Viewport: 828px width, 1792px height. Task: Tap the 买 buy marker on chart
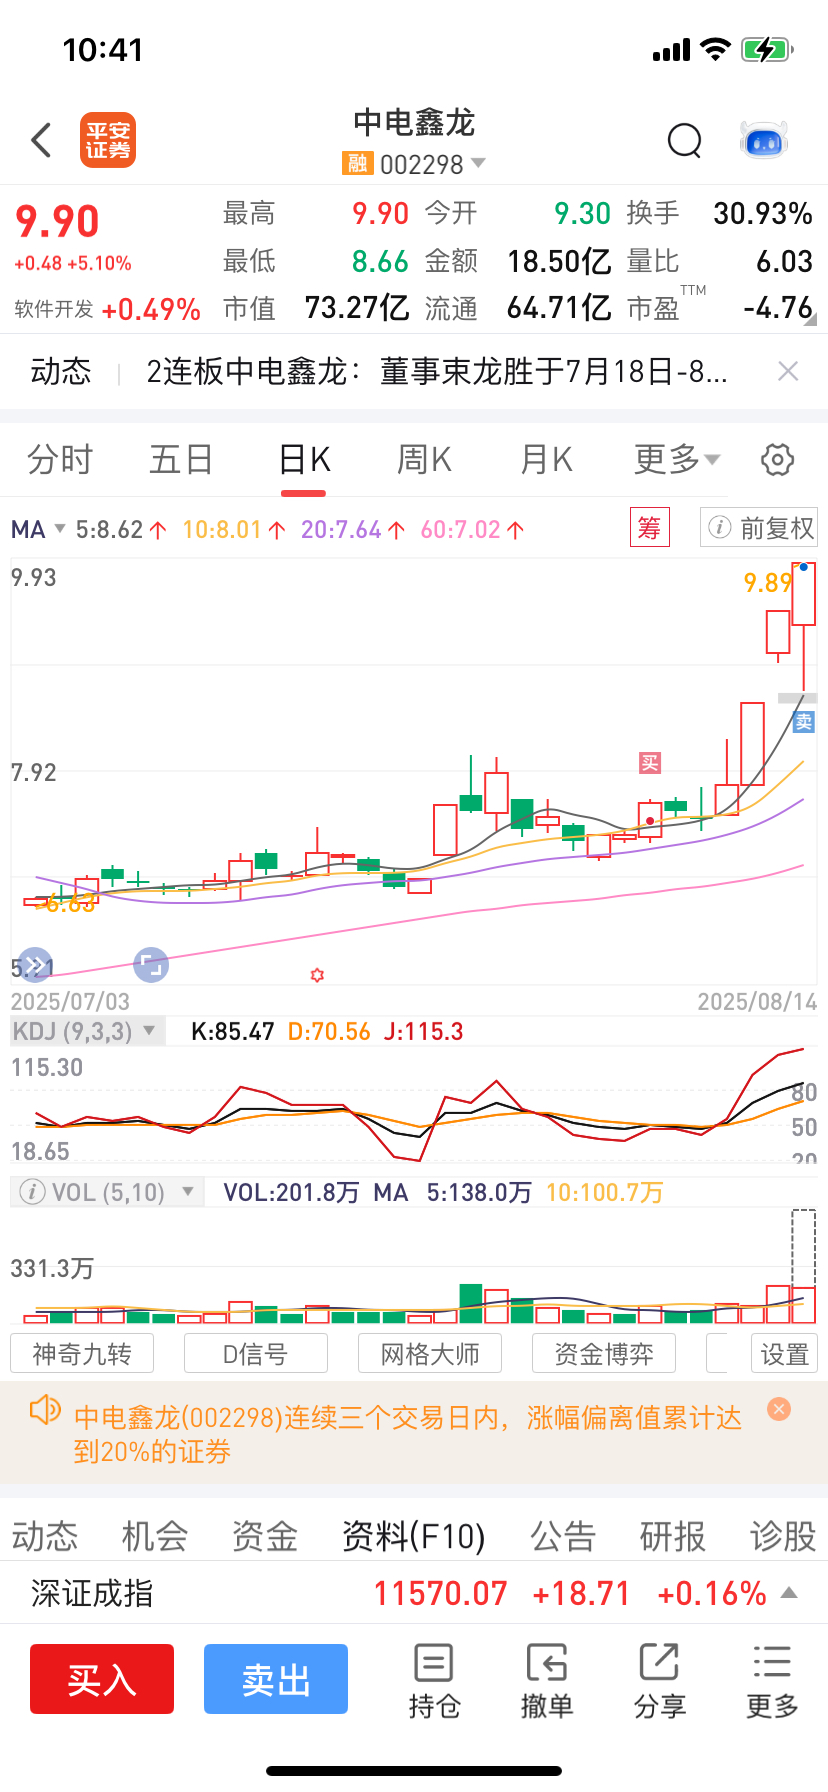pyautogui.click(x=650, y=764)
